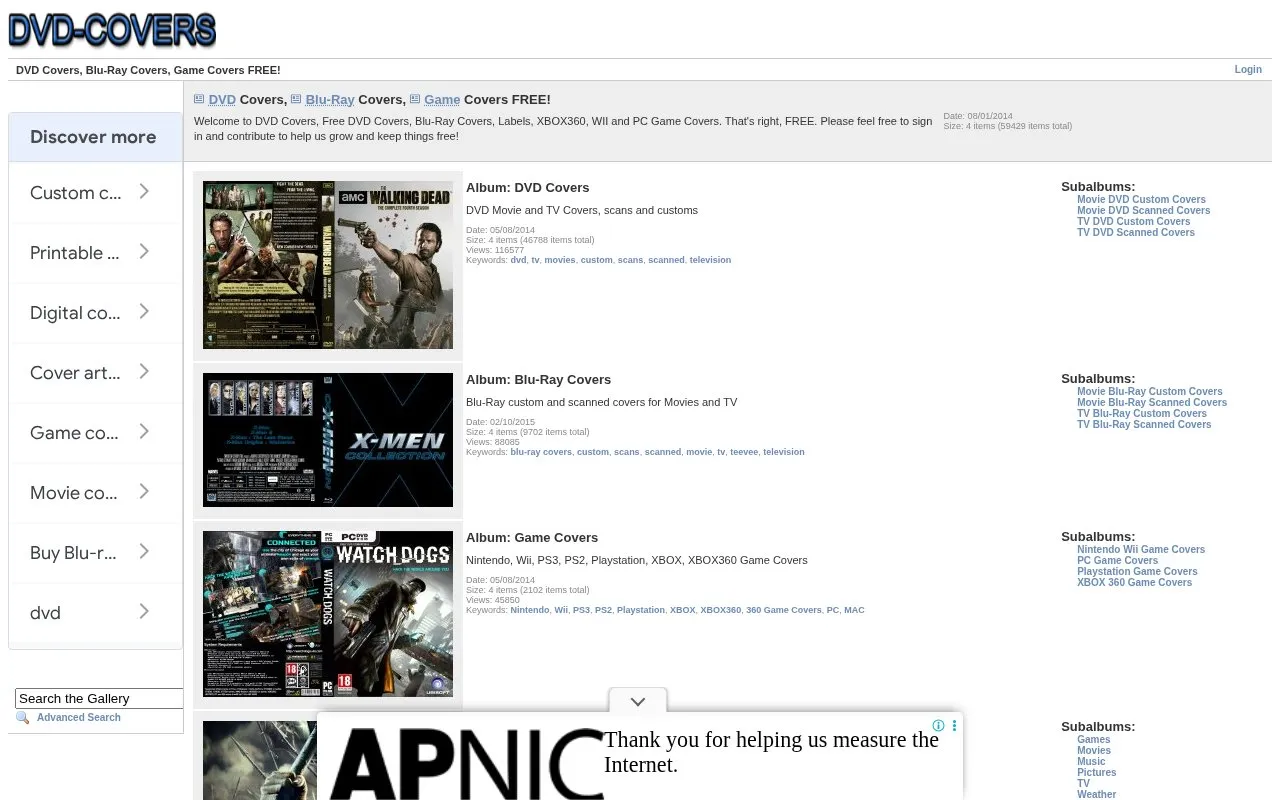The height and width of the screenshot is (800, 1280).
Task: Open the Weather subalbum link
Action: pyautogui.click(x=1096, y=795)
